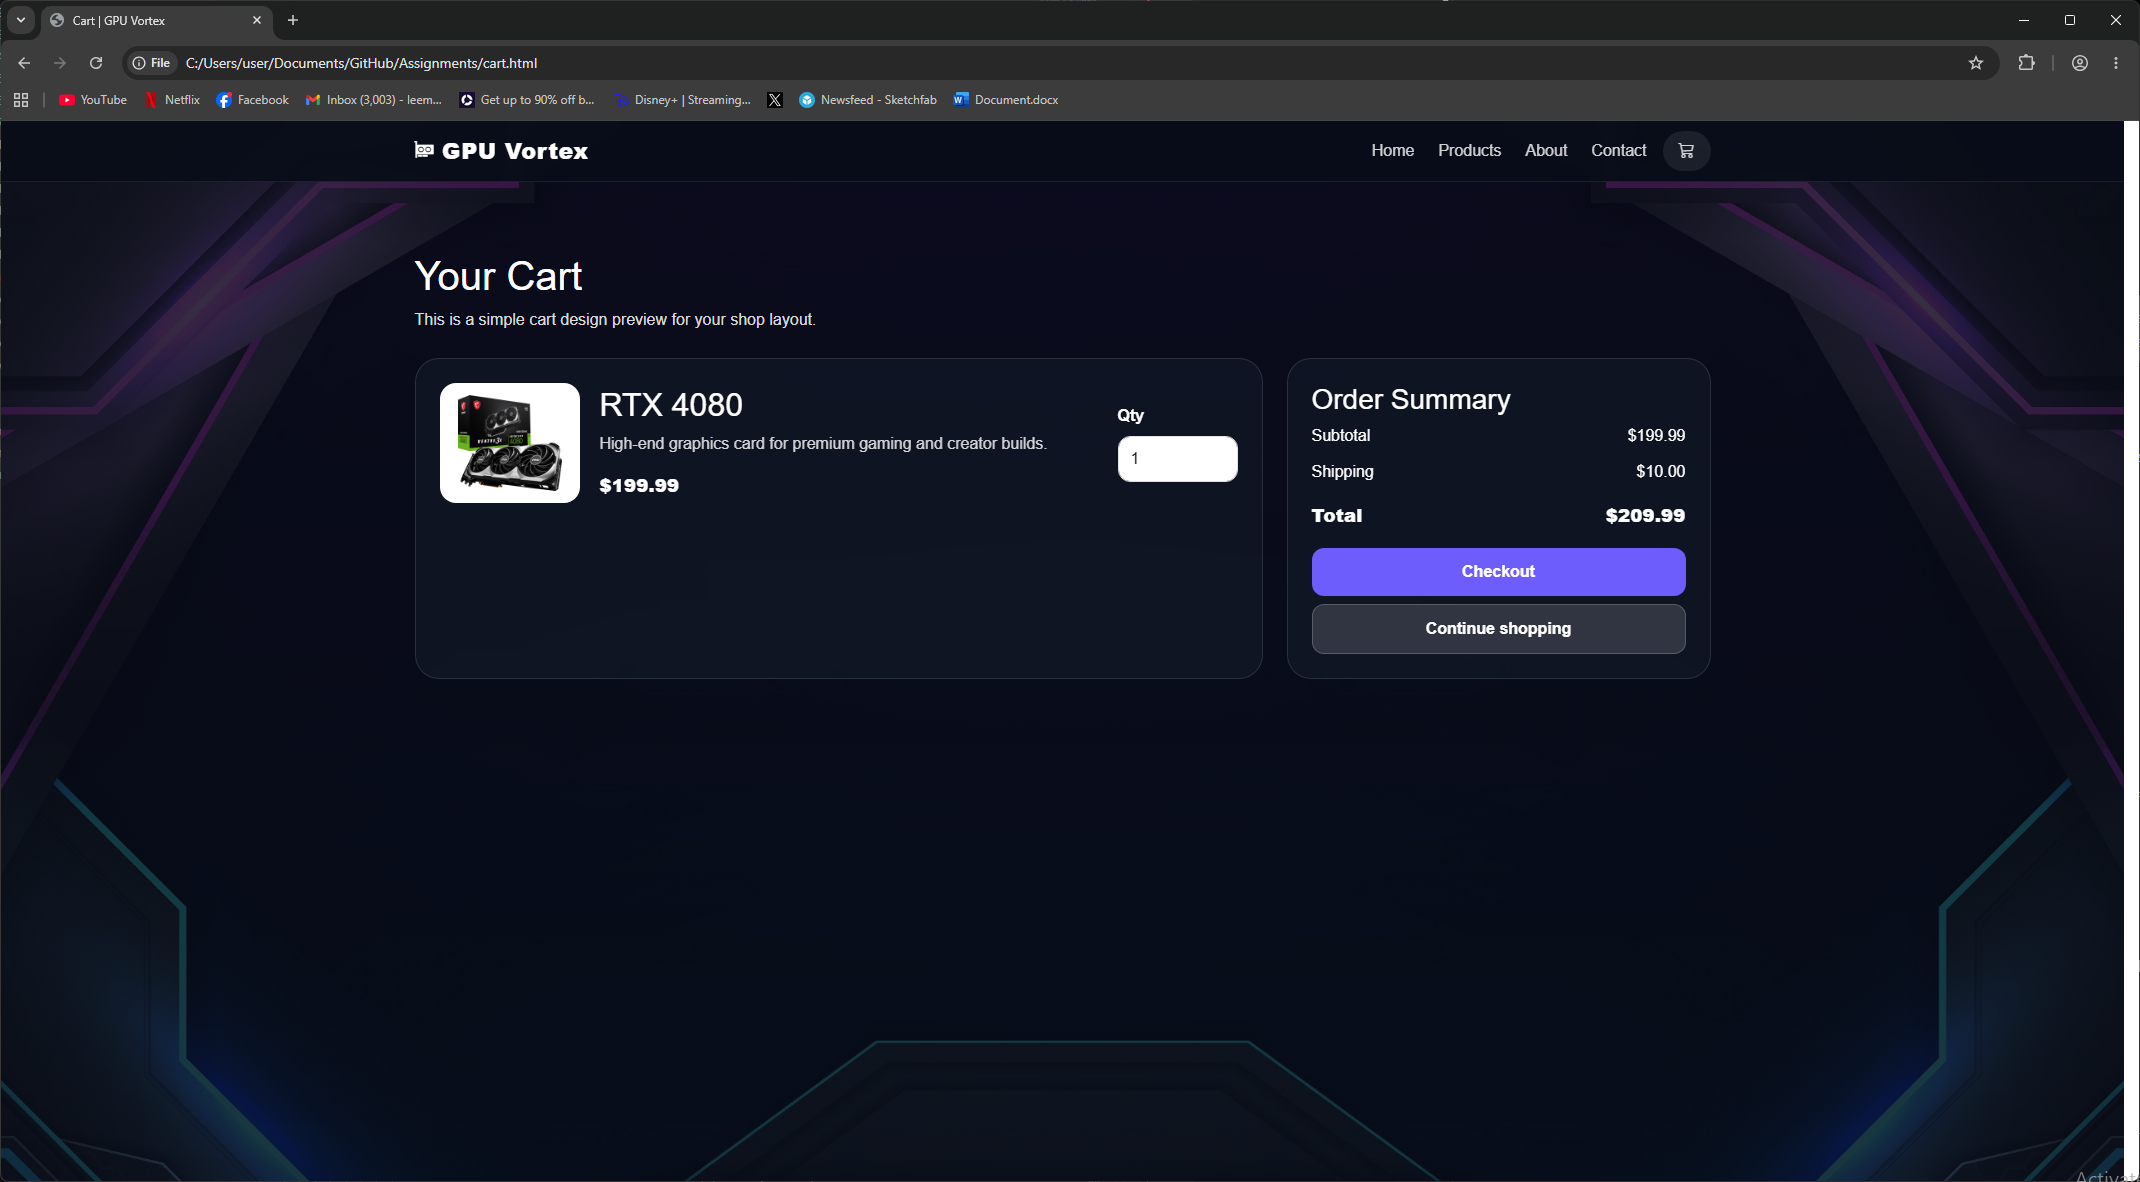Bookmark this page with the star icon
The width and height of the screenshot is (2140, 1182).
click(1976, 63)
